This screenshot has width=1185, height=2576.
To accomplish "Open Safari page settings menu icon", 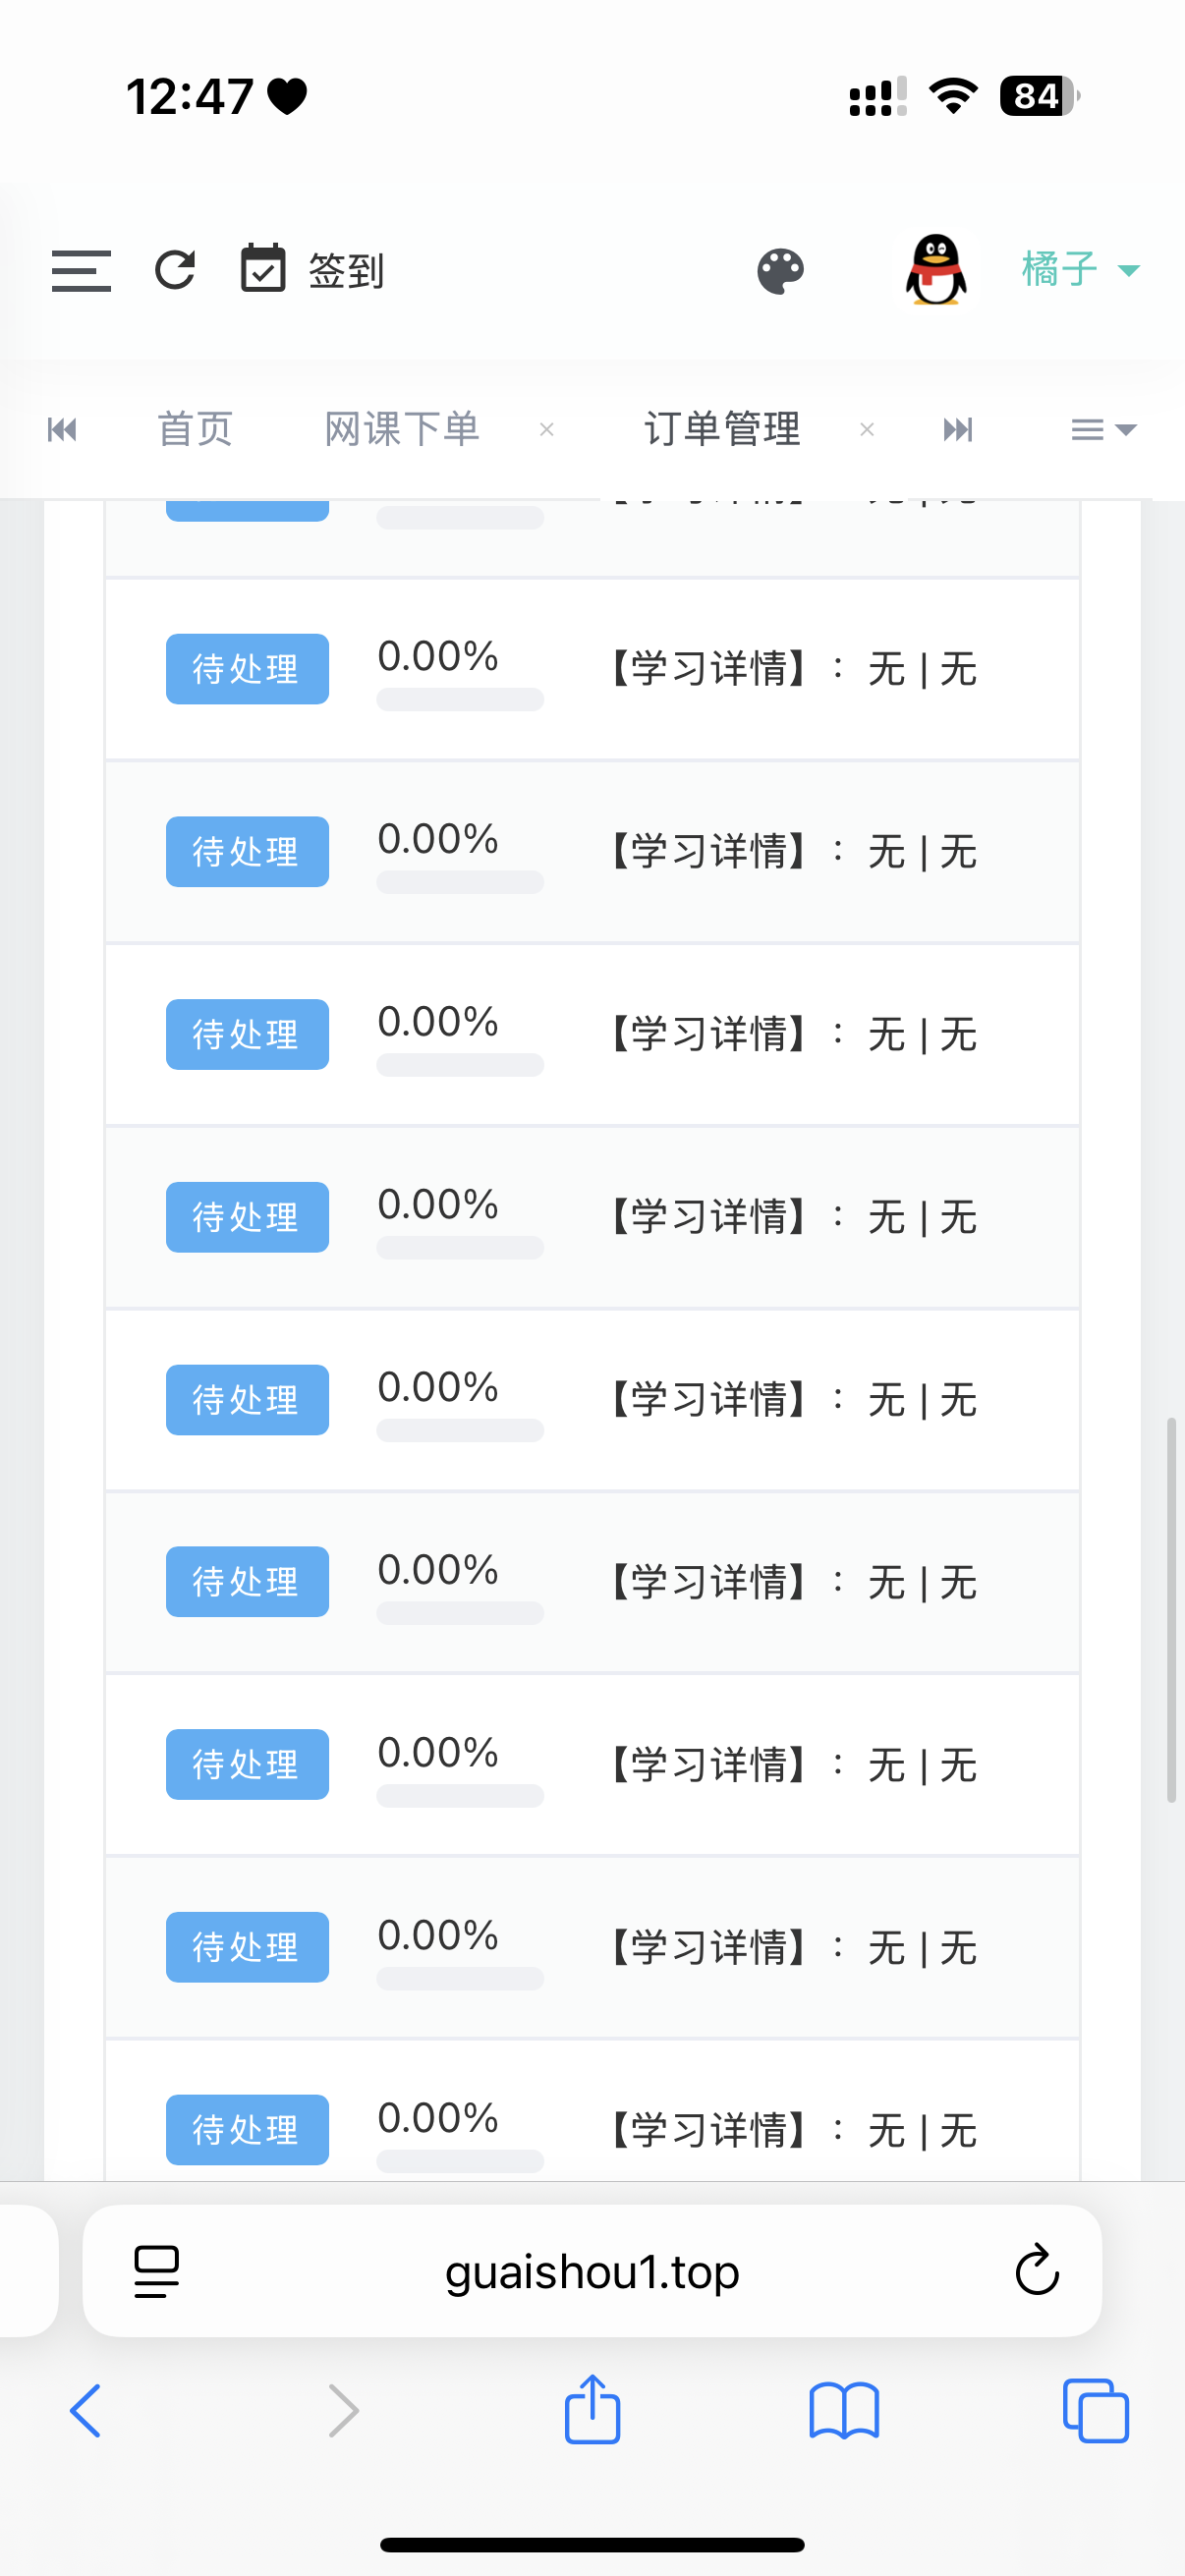I will (x=157, y=2272).
